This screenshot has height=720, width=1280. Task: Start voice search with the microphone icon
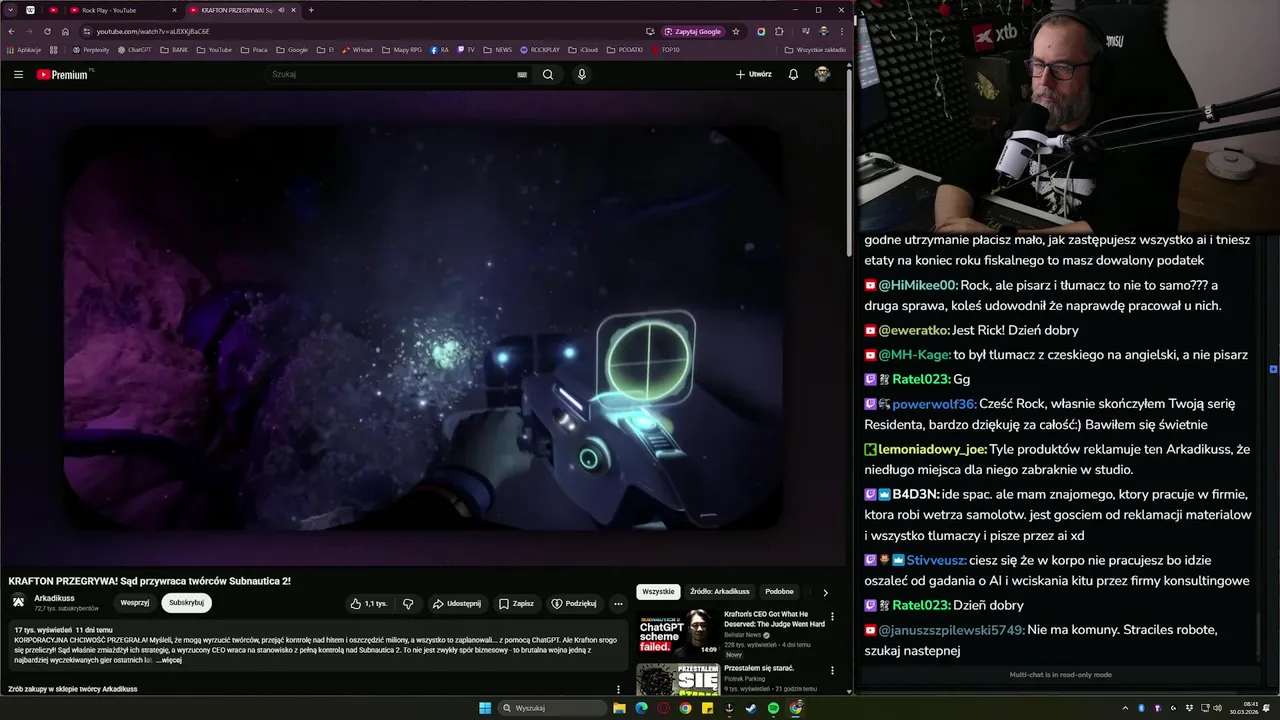click(x=581, y=74)
